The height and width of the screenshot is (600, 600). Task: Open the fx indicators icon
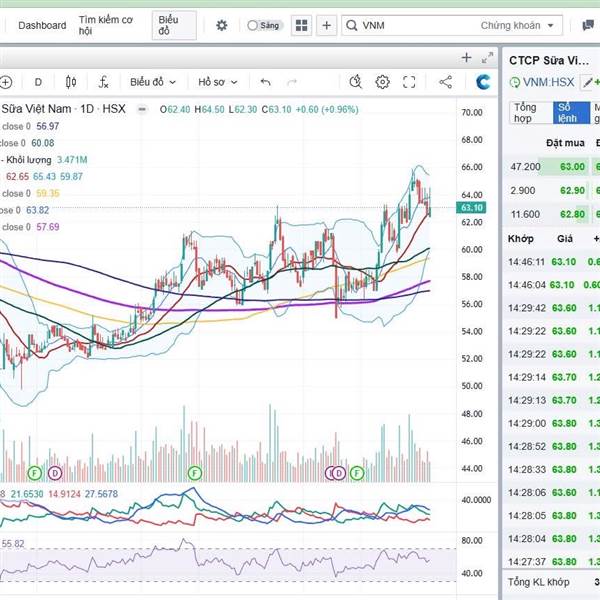pos(103,82)
